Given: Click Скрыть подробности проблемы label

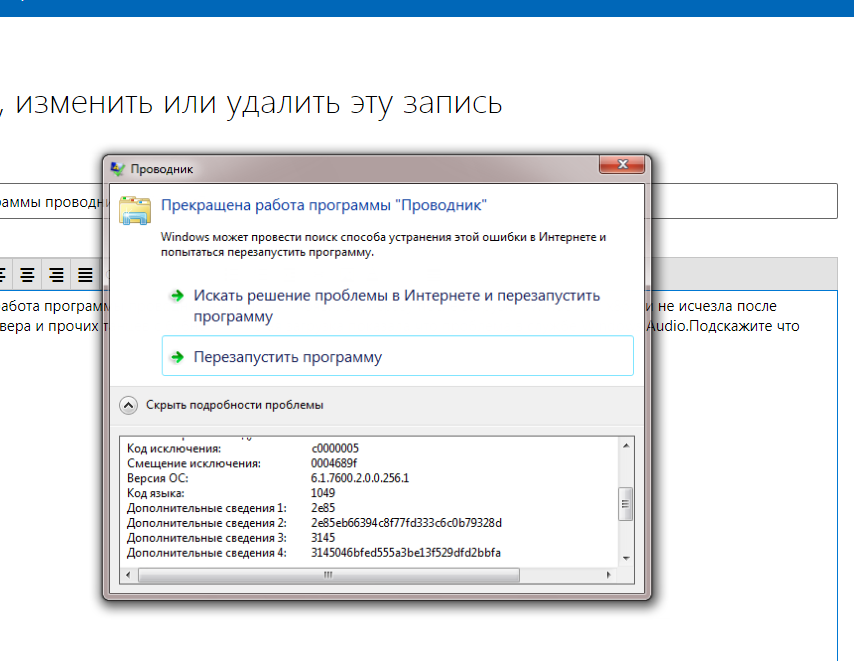Looking at the screenshot, I should click(234, 405).
